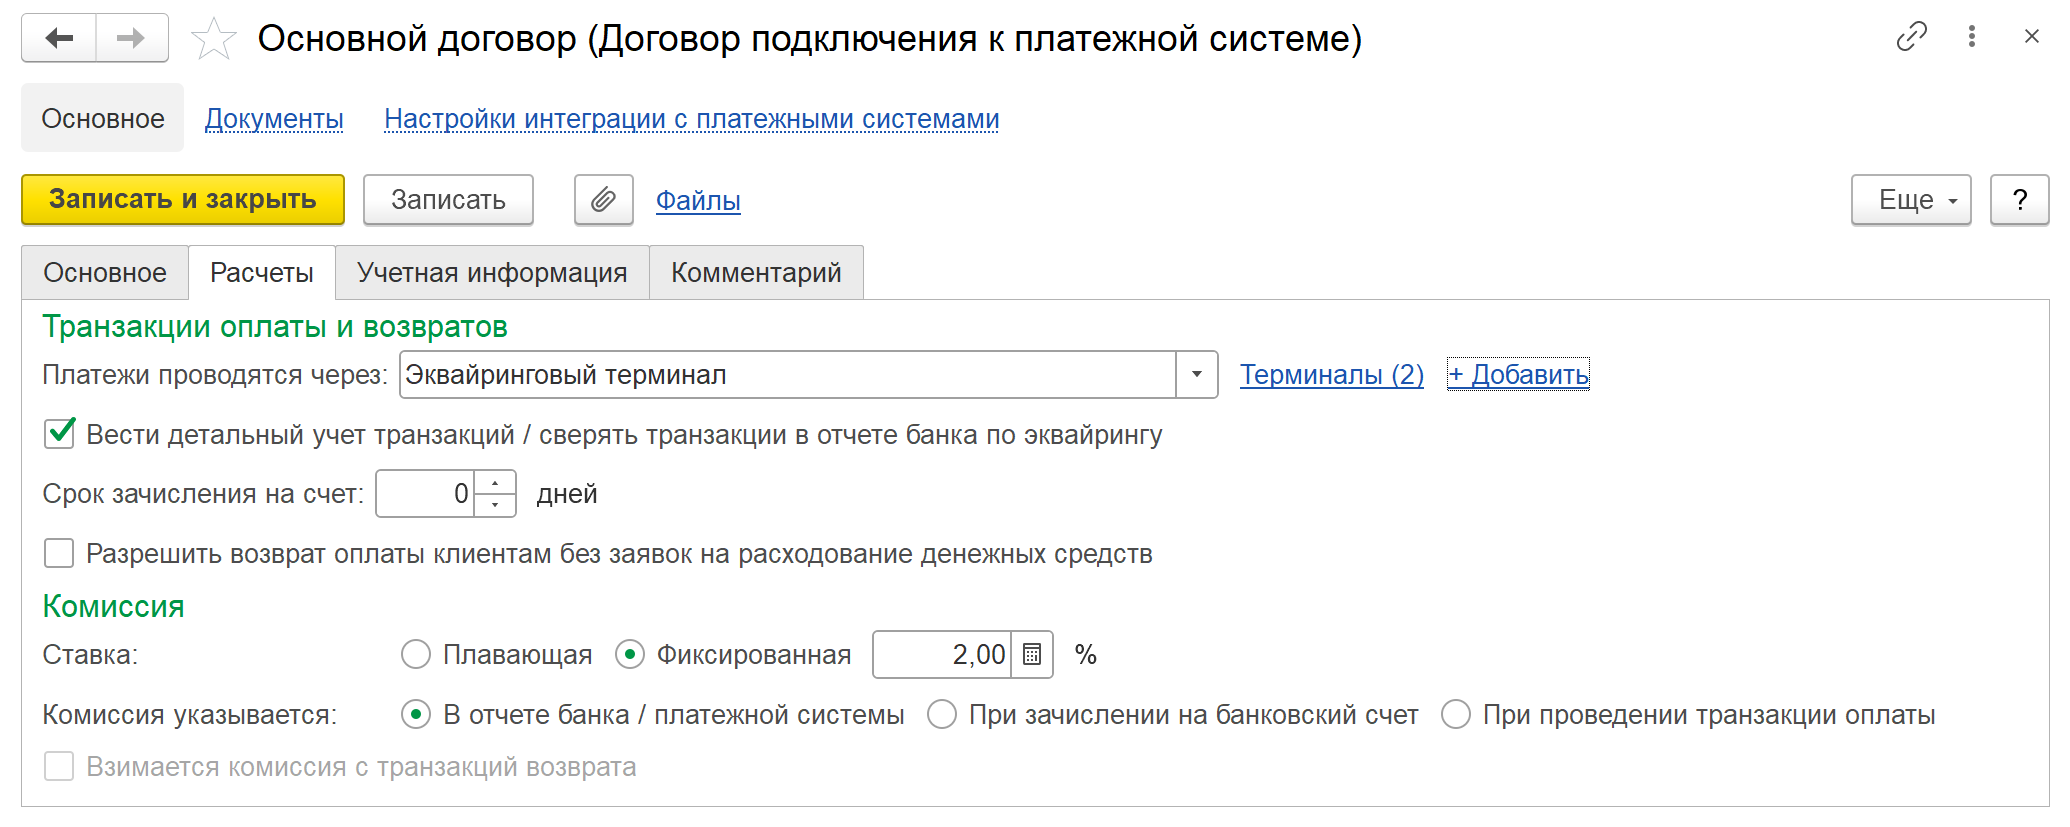The height and width of the screenshot is (827, 2070).
Task: Copy link using the chain link icon
Action: click(x=1911, y=37)
